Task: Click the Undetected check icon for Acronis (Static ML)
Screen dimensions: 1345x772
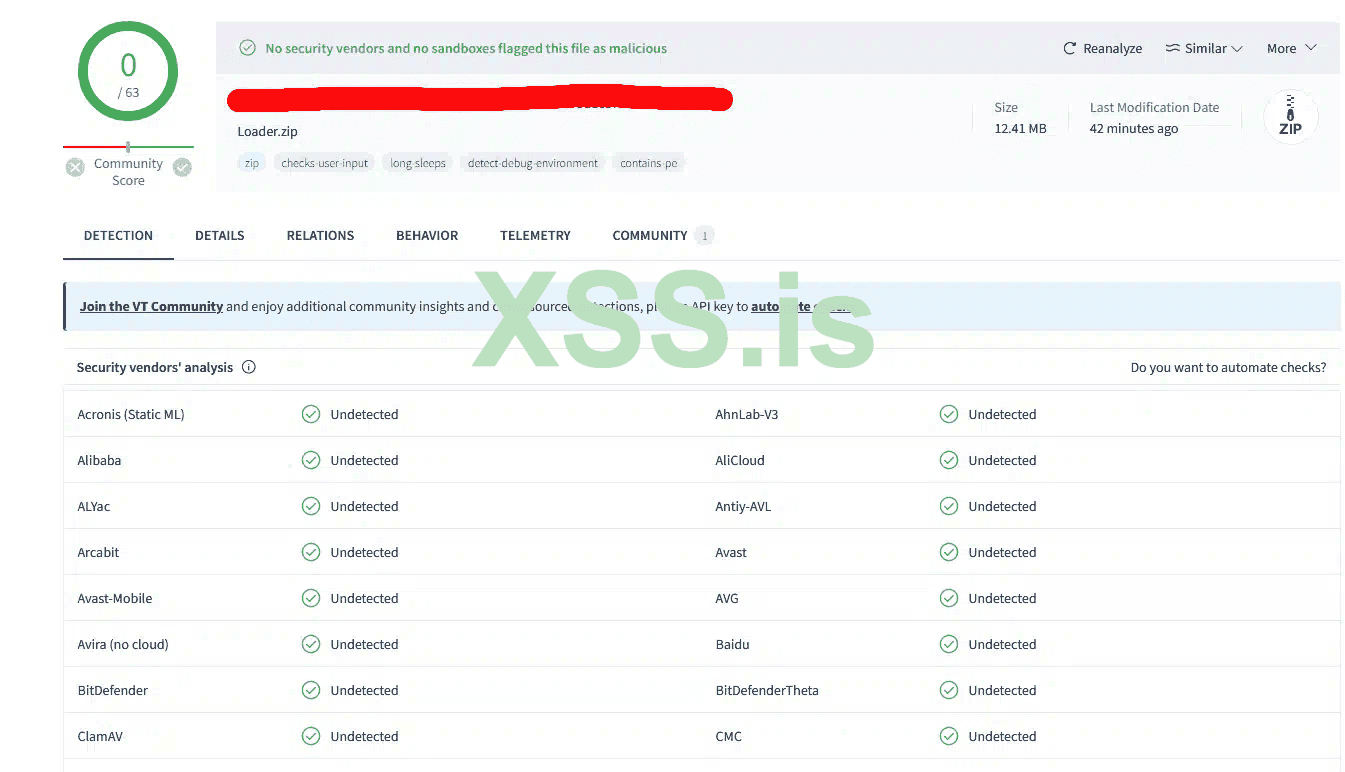Action: [311, 414]
